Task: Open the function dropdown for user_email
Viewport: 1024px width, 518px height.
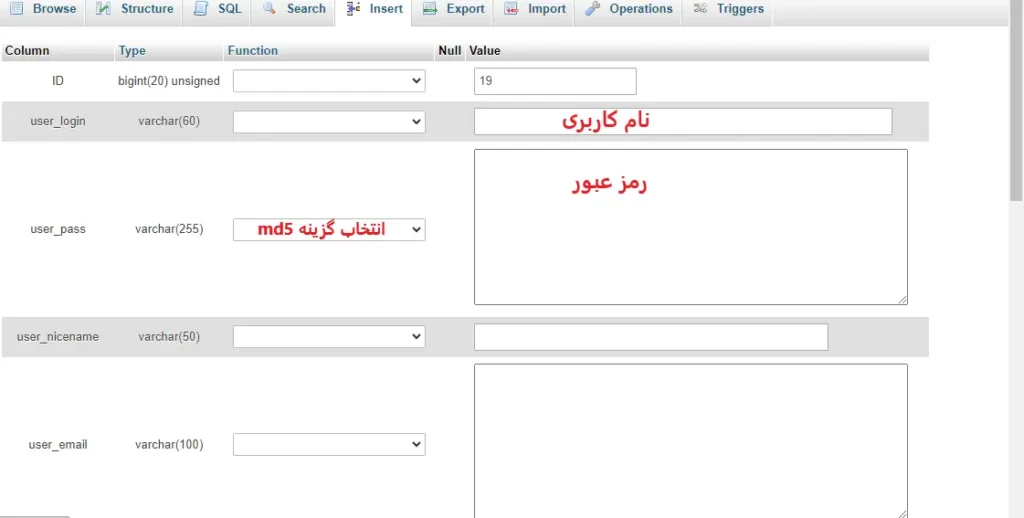Action: [329, 444]
